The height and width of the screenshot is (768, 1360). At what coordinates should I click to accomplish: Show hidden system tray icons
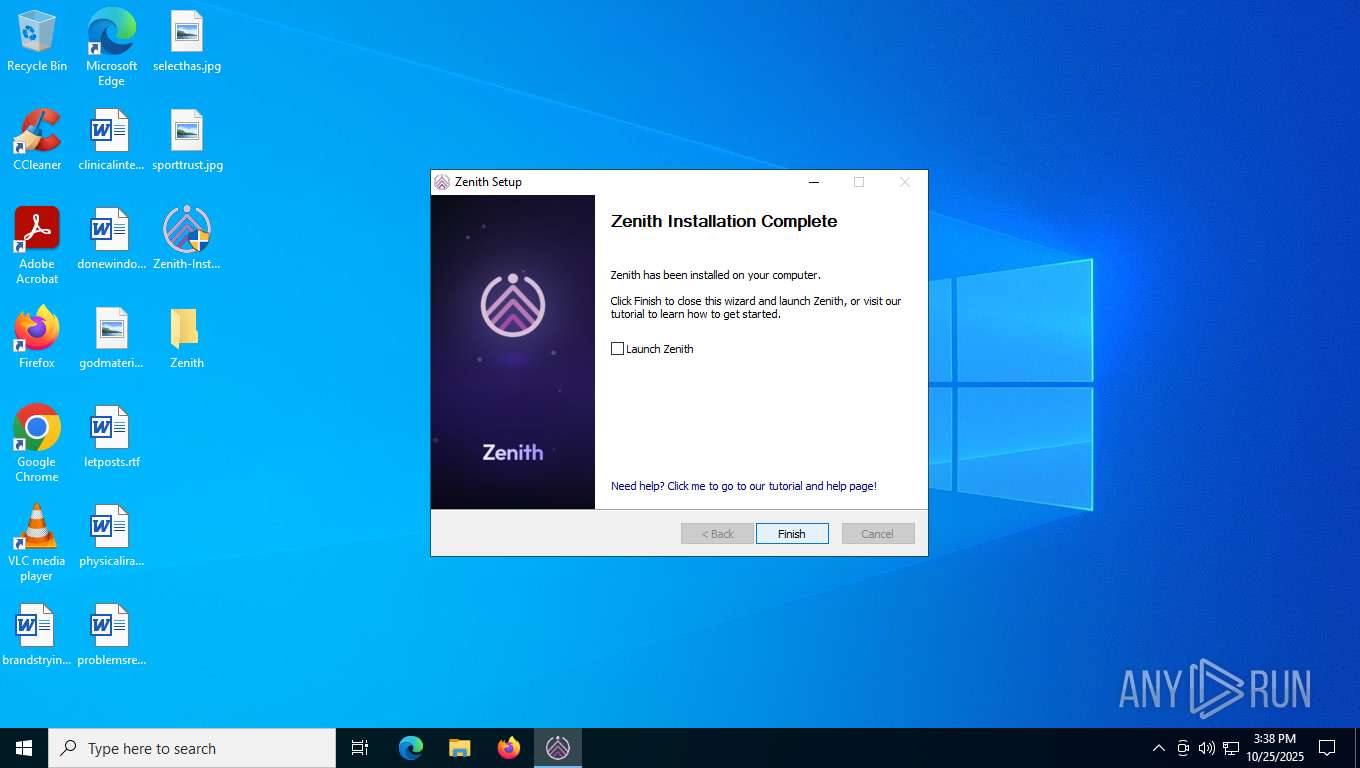pyautogui.click(x=1159, y=748)
